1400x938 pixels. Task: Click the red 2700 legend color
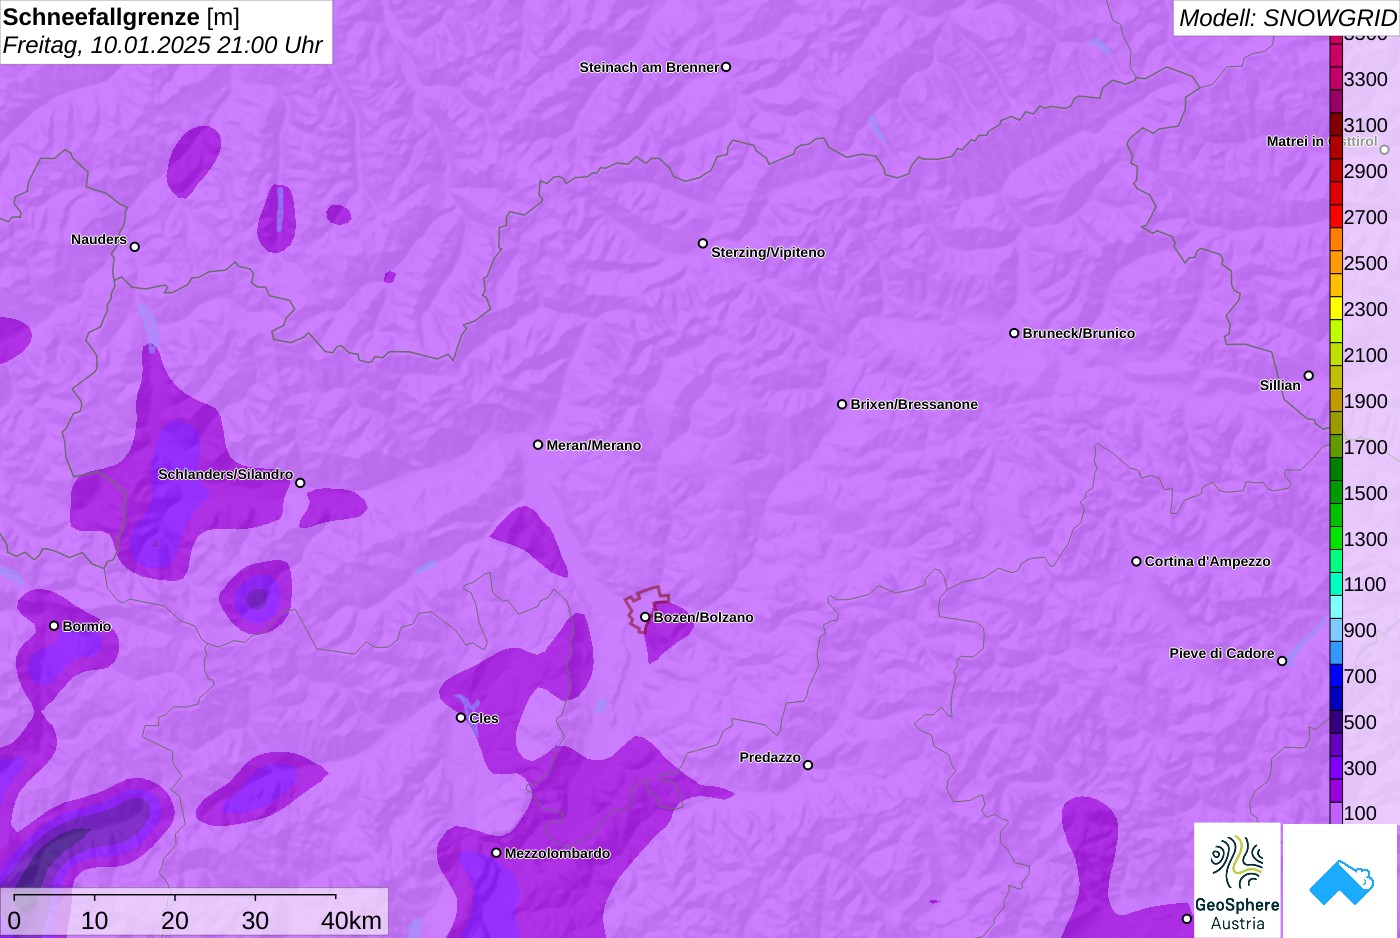point(1336,216)
